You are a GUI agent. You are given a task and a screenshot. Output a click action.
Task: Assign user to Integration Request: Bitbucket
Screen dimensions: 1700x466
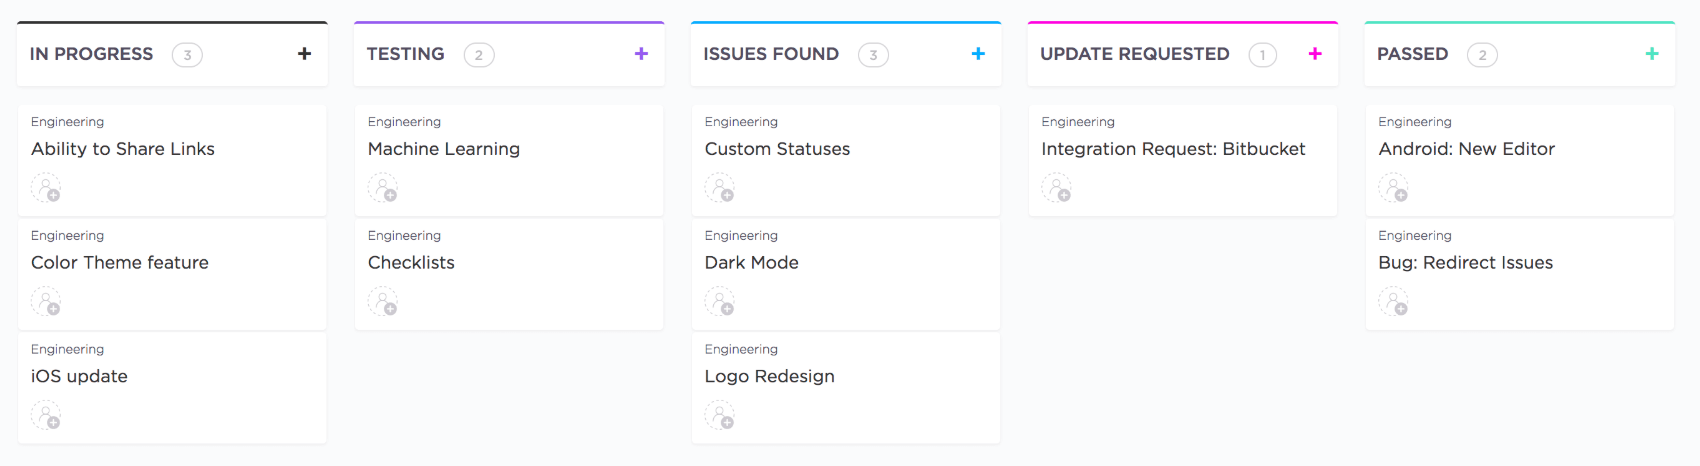coord(1057,188)
